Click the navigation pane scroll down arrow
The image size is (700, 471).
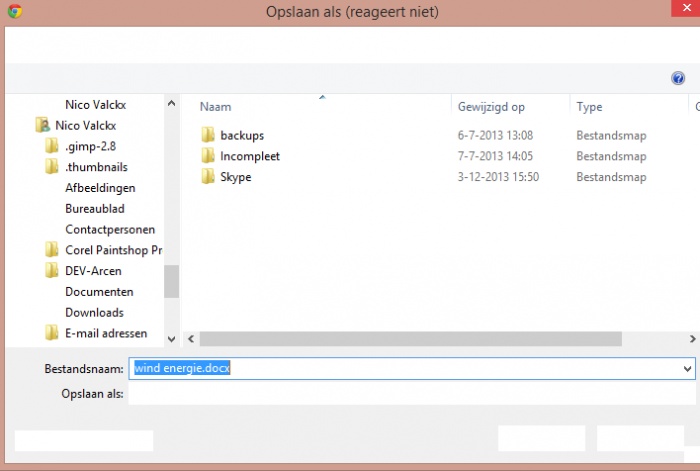click(x=171, y=339)
